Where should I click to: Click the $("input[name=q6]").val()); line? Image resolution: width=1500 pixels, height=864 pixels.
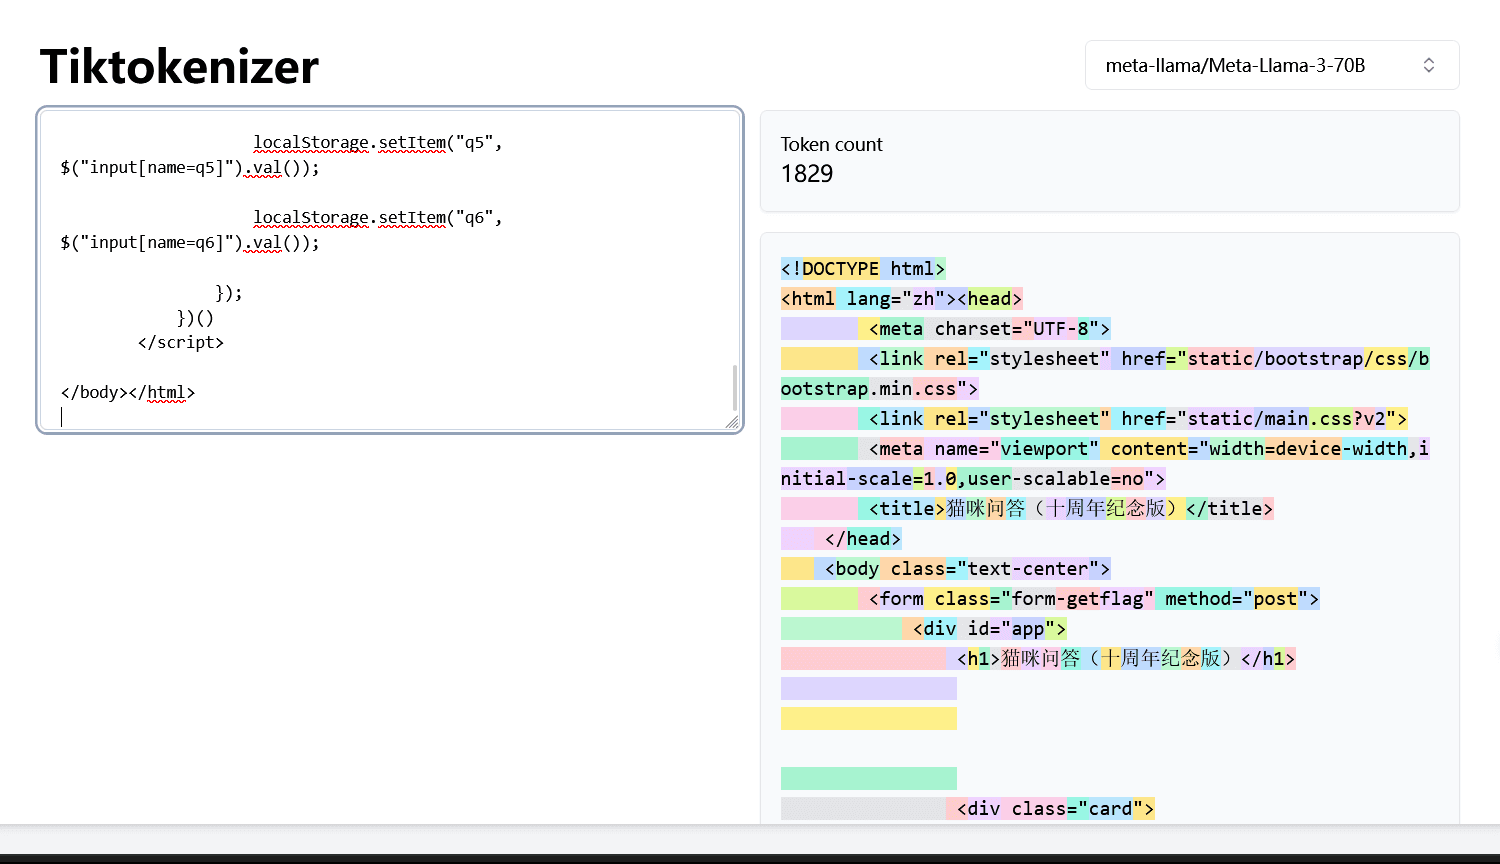(x=190, y=242)
